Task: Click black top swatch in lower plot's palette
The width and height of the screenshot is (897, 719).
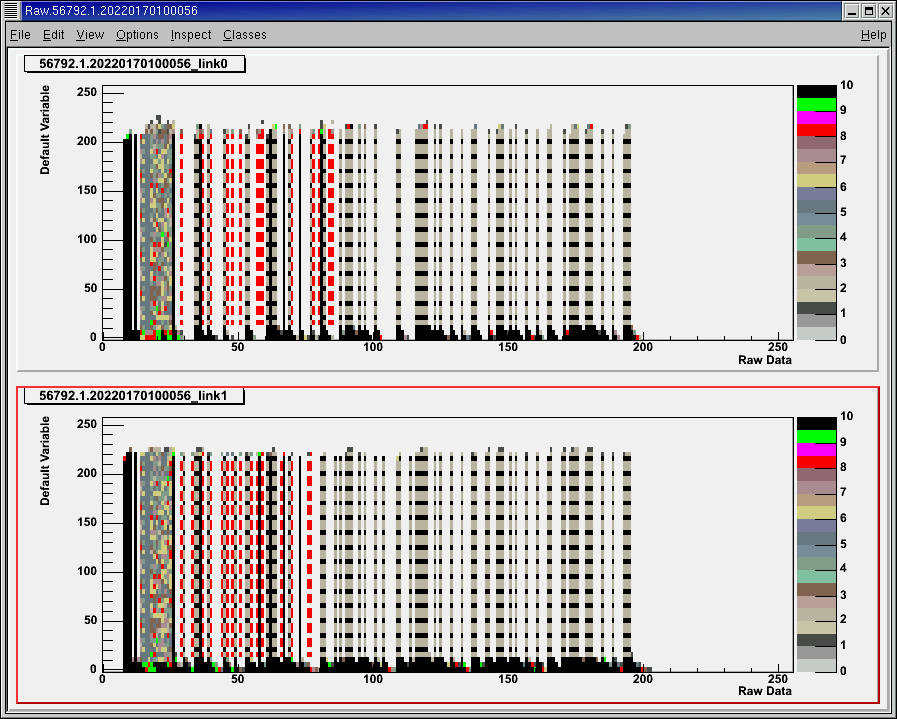Action: (x=816, y=423)
